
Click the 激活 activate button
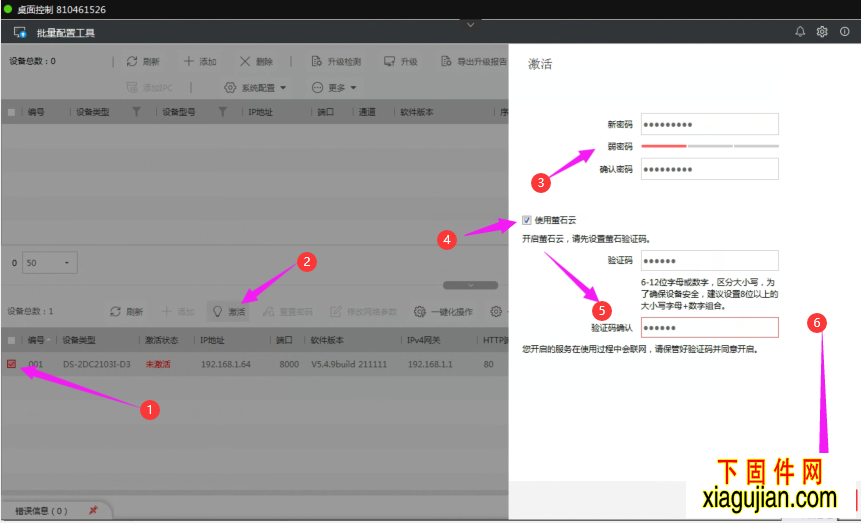pos(229,312)
